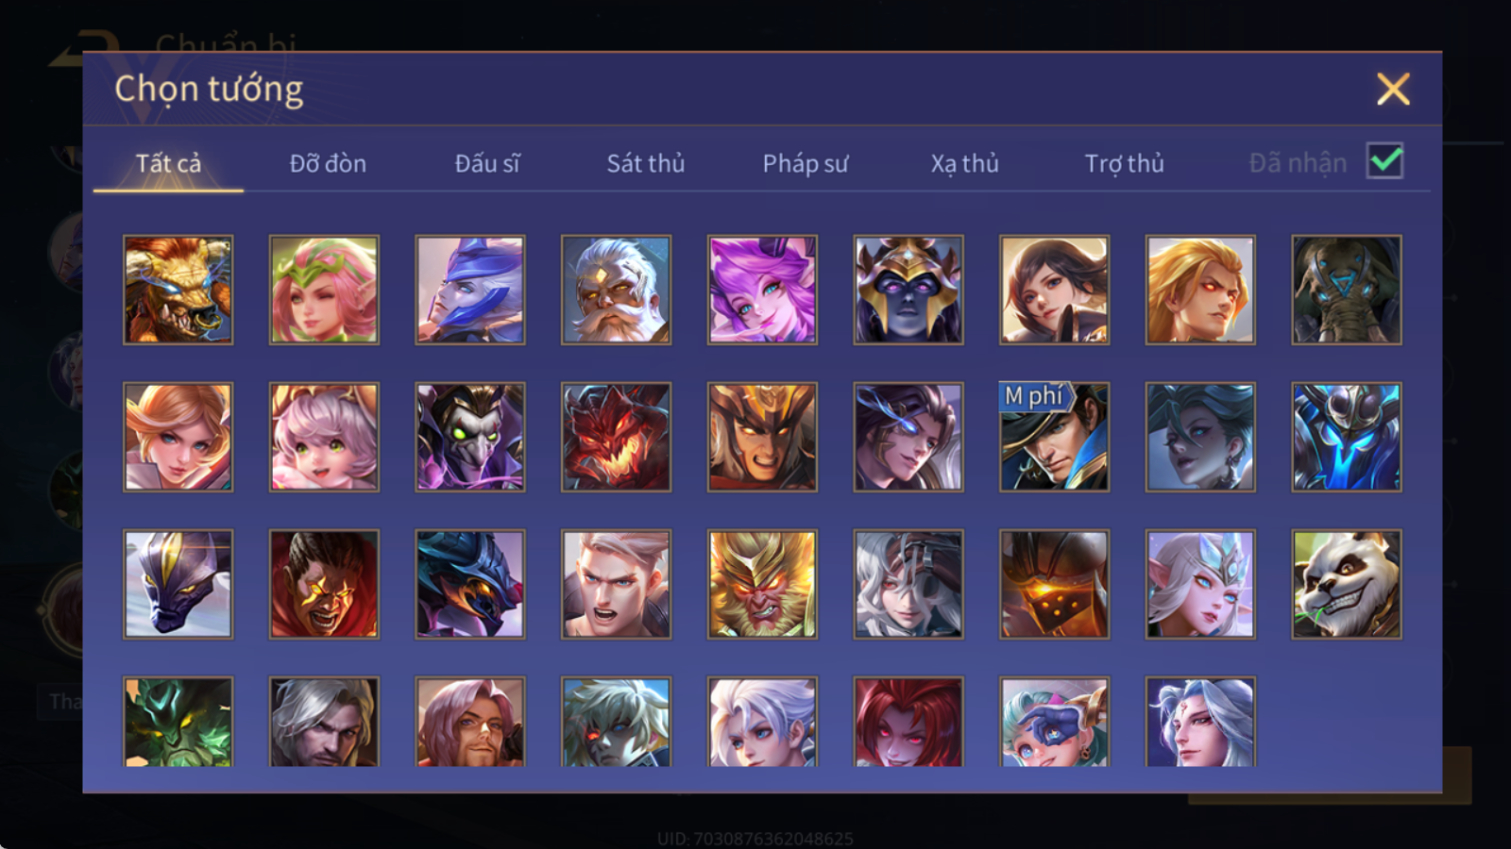Select the panda hero portrait
The image size is (1511, 849).
coord(1346,584)
